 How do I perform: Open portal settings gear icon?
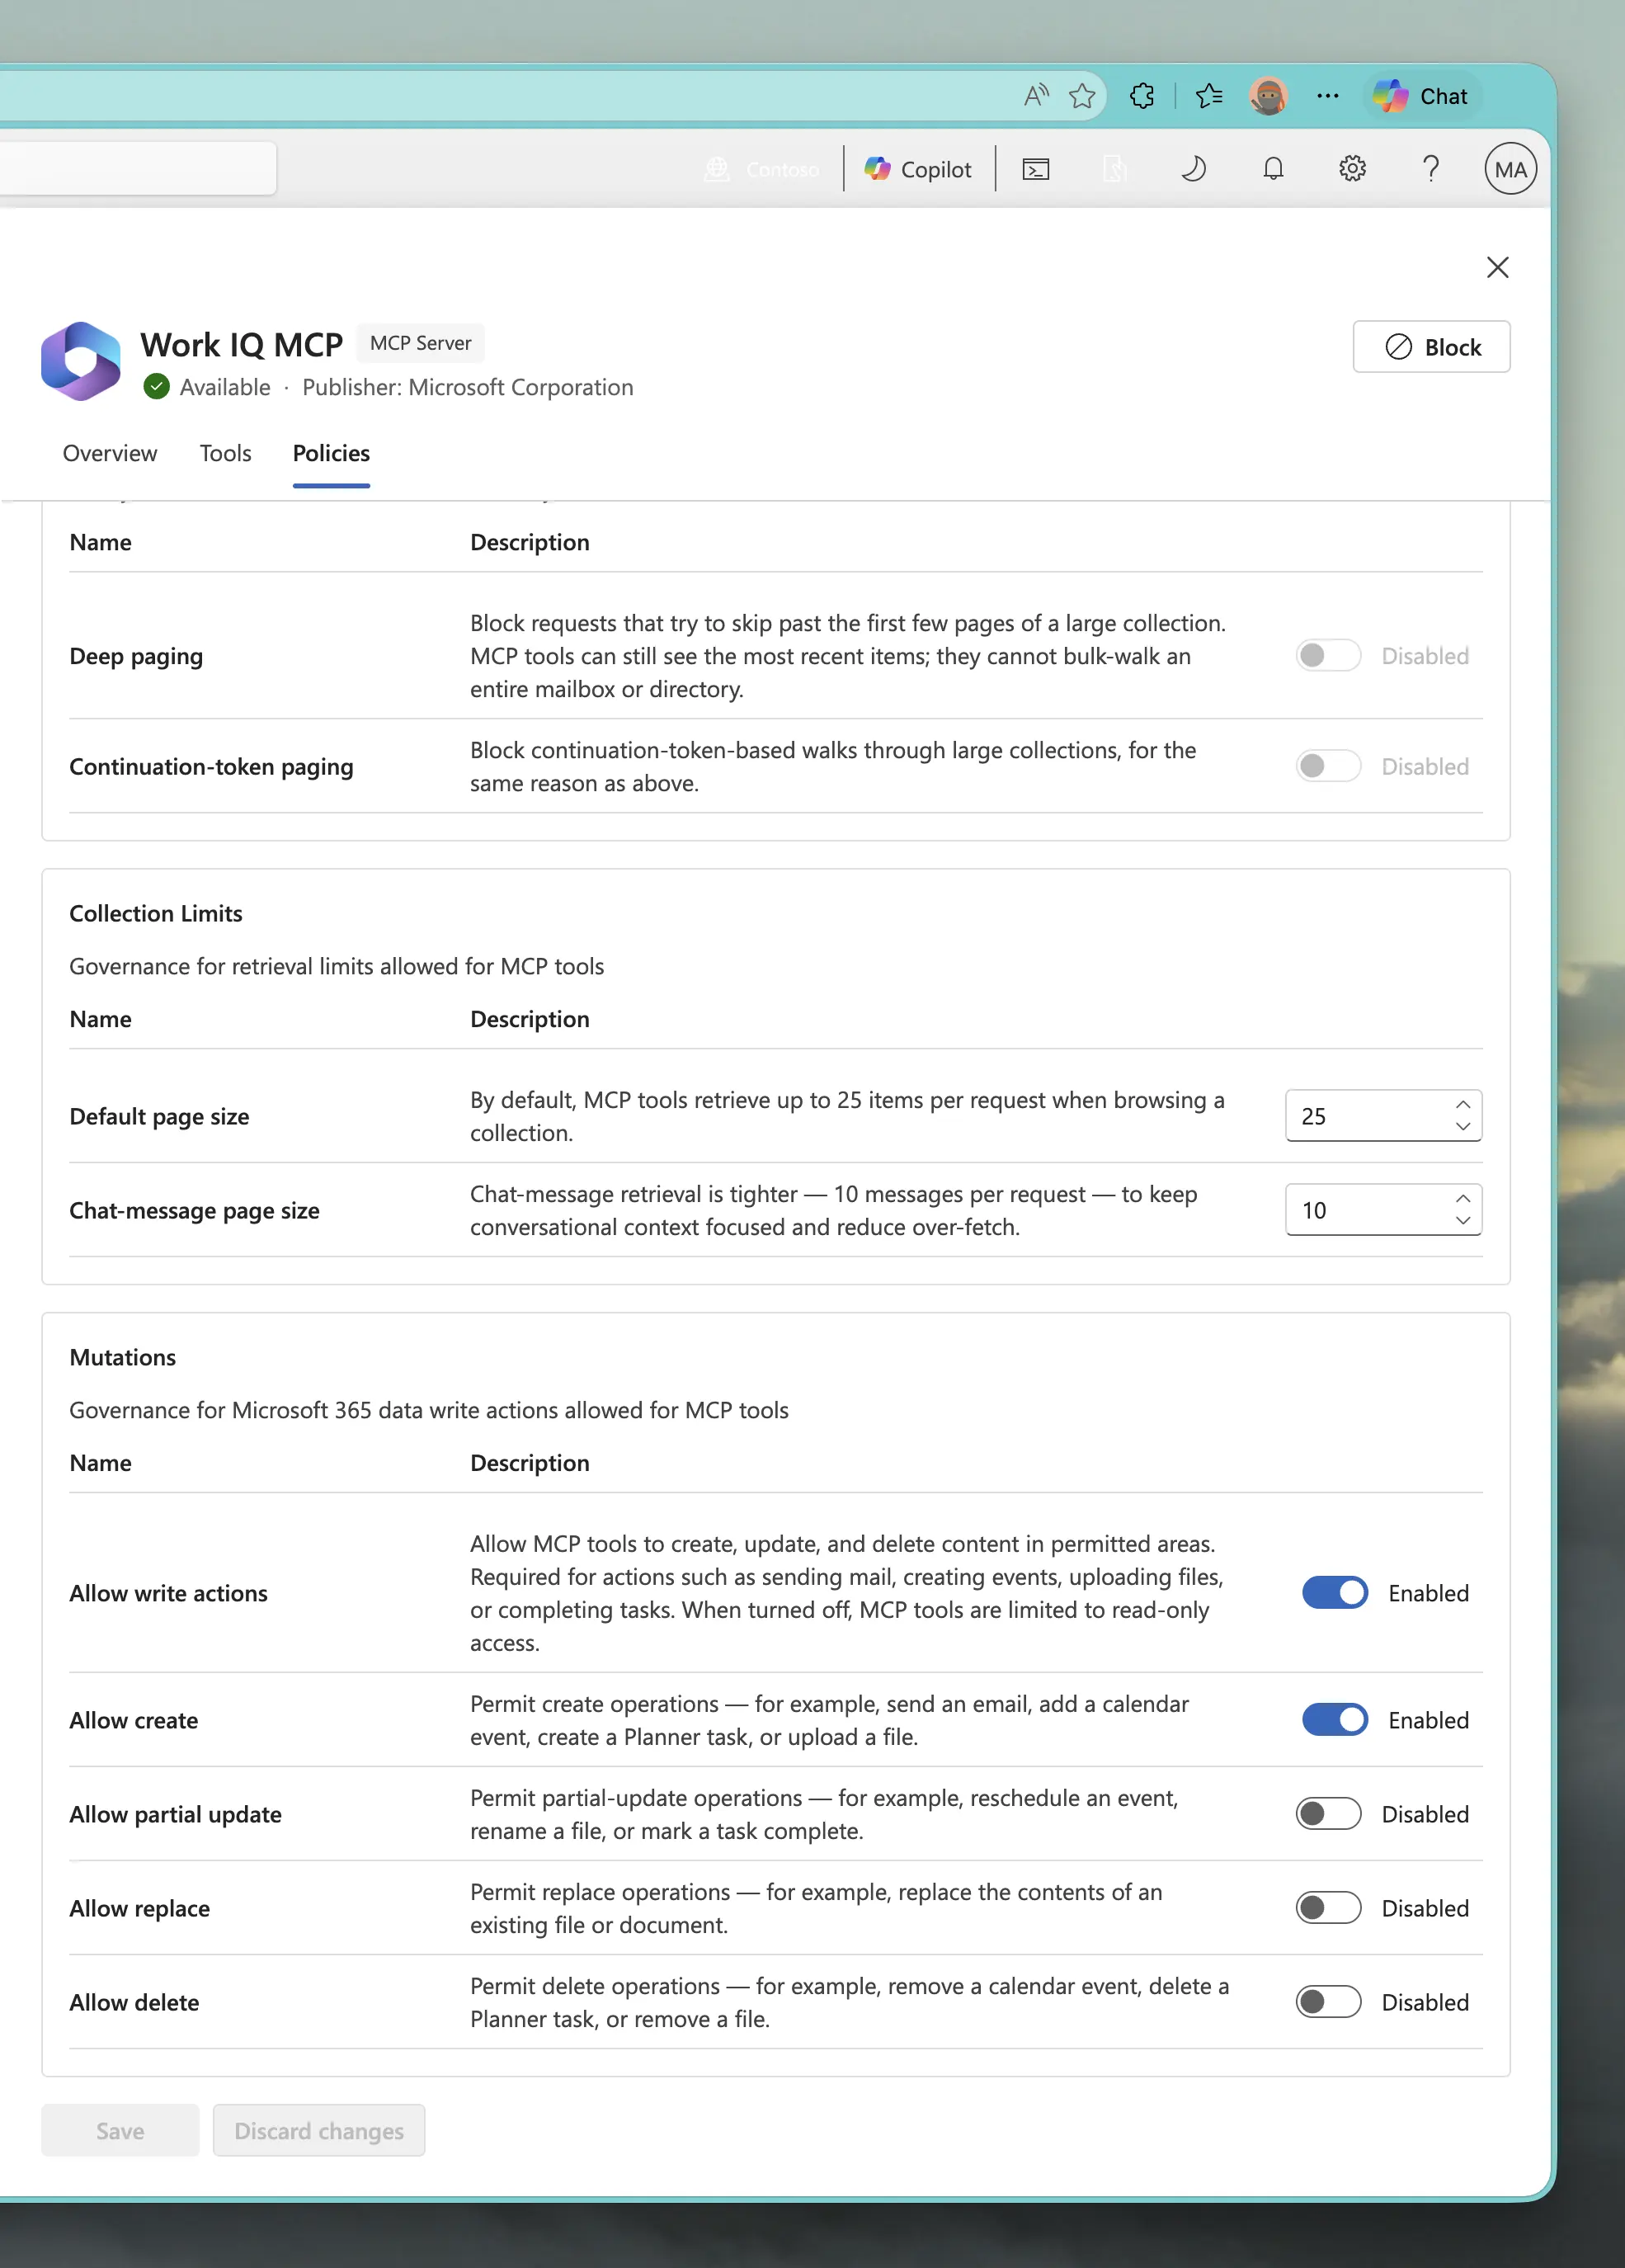pyautogui.click(x=1352, y=169)
